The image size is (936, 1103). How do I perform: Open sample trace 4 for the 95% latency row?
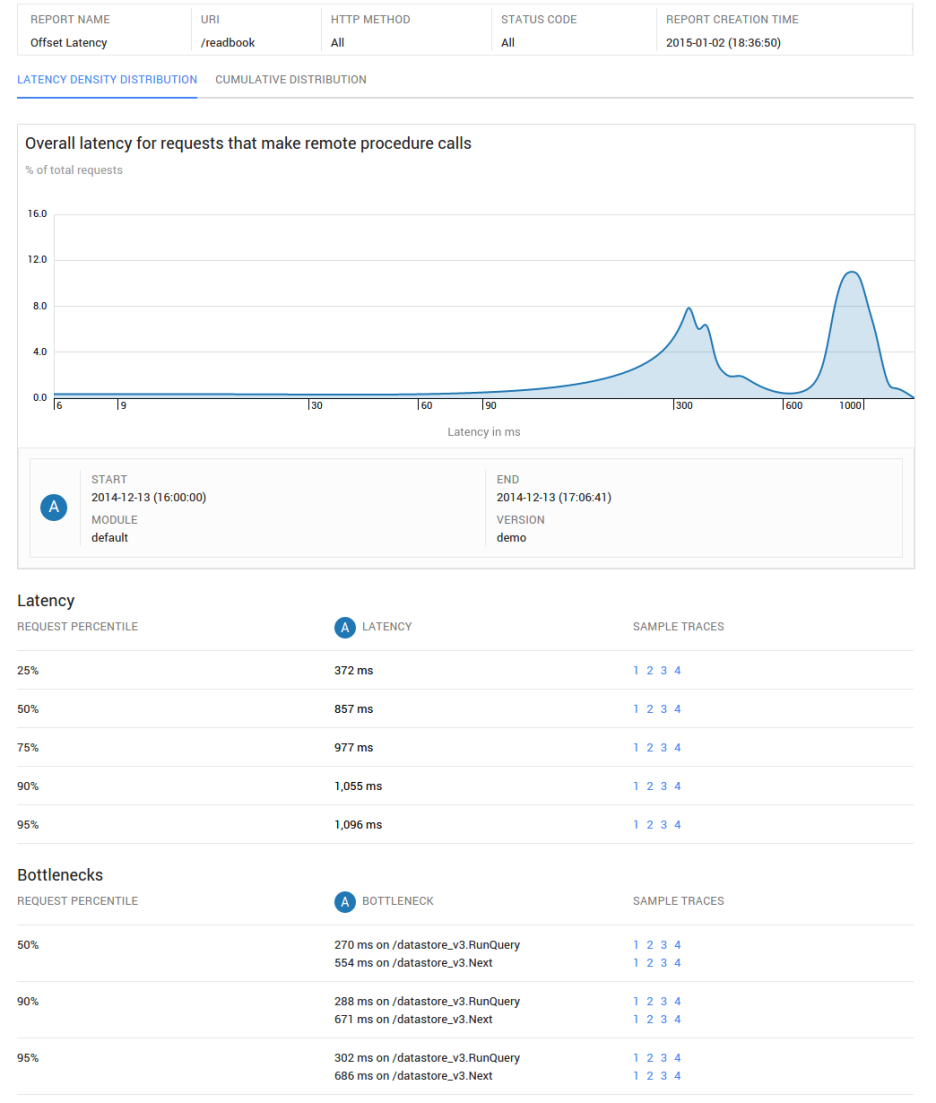(677, 824)
